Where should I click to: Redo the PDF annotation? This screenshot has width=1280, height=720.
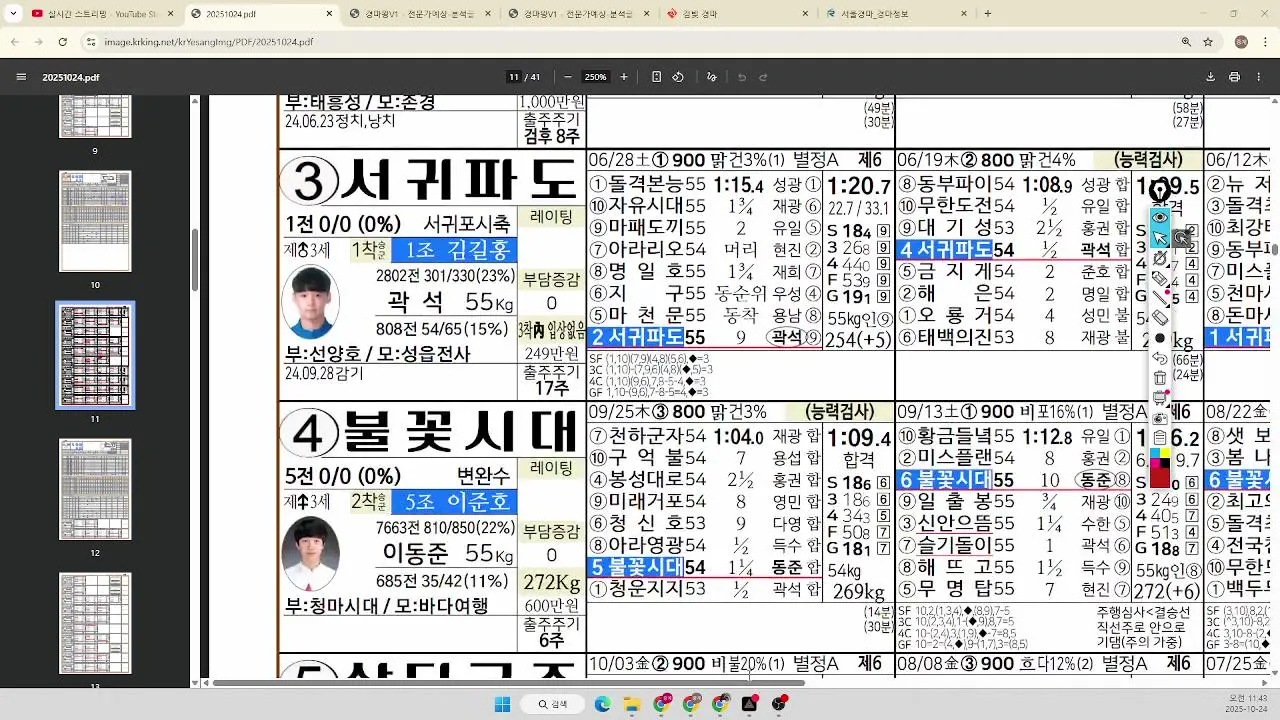[x=763, y=77]
